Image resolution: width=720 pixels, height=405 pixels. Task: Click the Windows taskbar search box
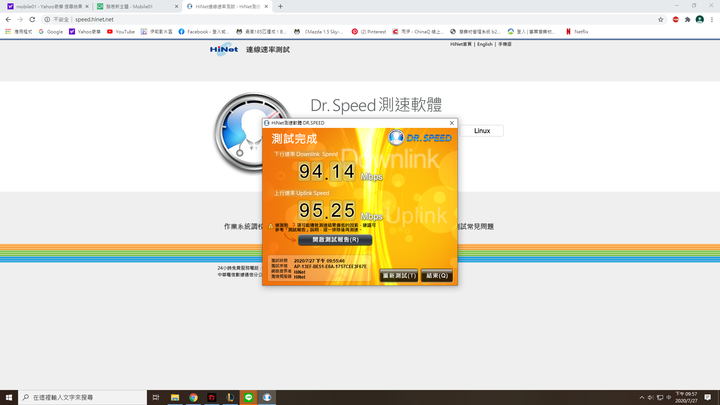(x=83, y=397)
